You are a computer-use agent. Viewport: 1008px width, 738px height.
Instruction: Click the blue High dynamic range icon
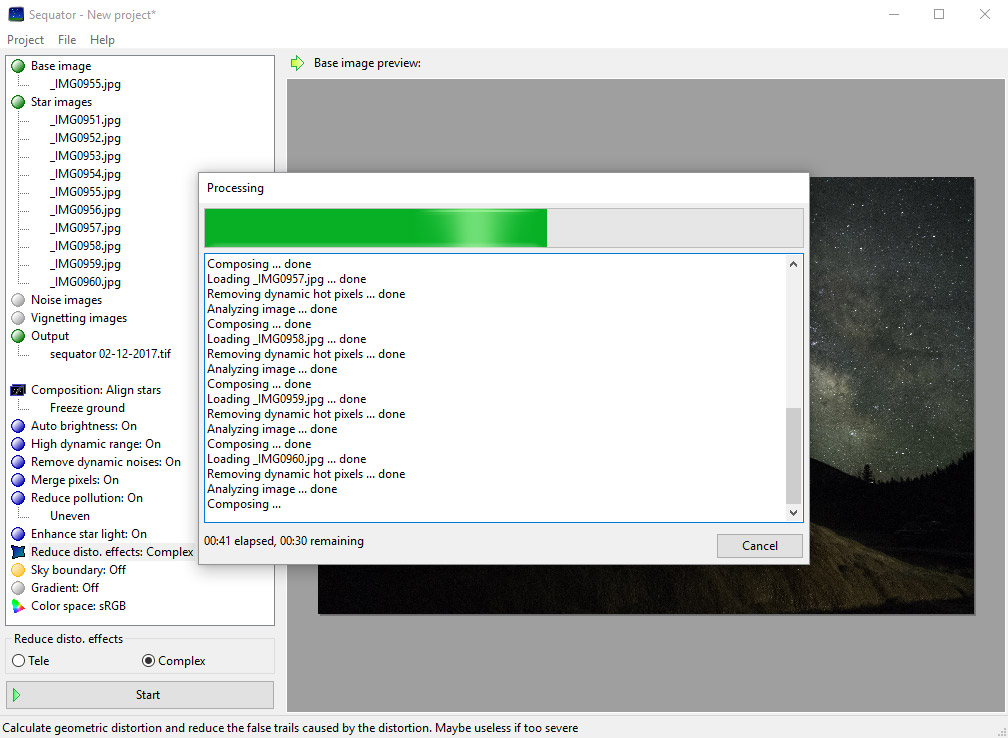(x=18, y=444)
